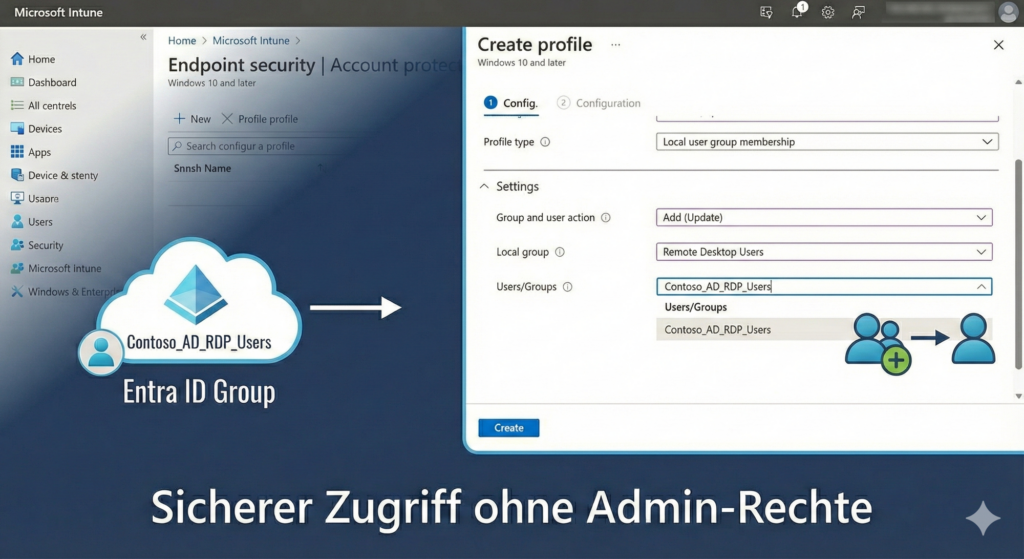Switch to the Configuration step tab
This screenshot has width=1024, height=559.
[x=599, y=103]
